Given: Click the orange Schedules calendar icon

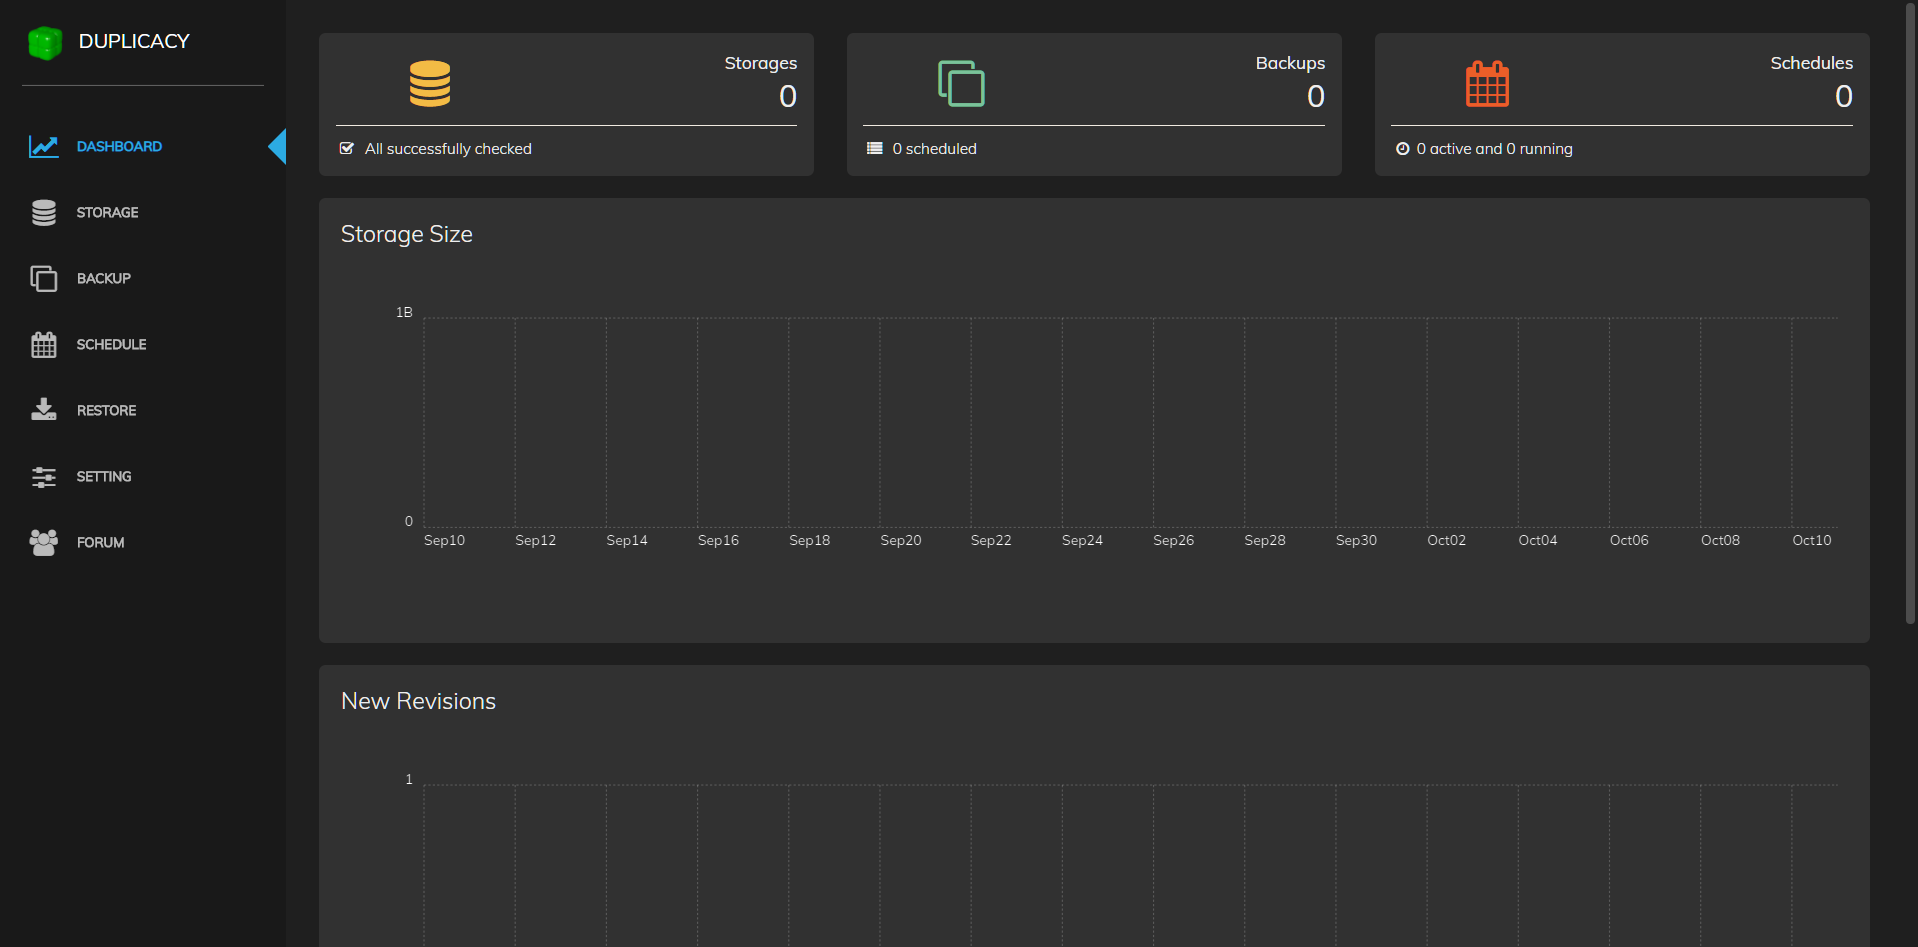Looking at the screenshot, I should [x=1487, y=84].
